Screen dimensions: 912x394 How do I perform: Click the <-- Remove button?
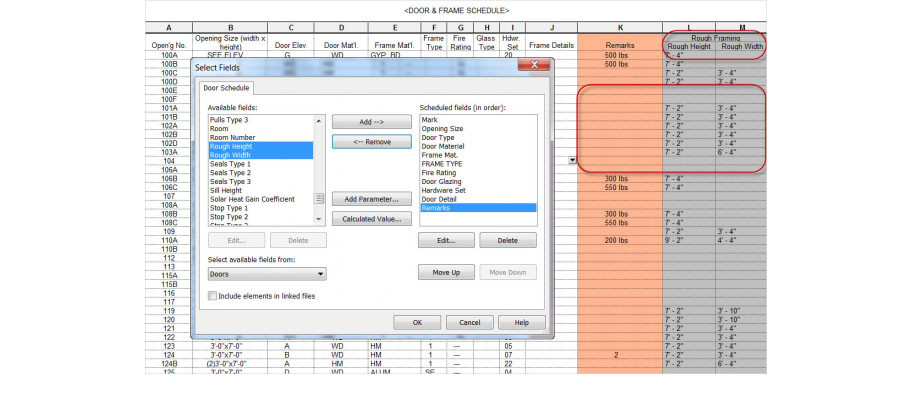coord(372,141)
